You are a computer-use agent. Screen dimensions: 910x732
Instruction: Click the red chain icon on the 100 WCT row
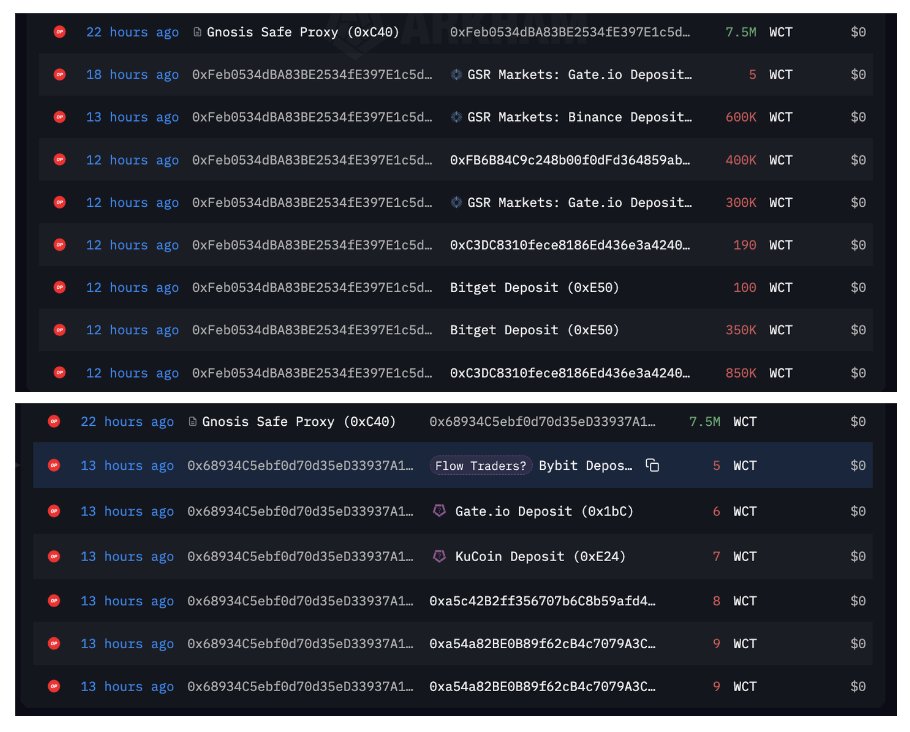point(59,287)
